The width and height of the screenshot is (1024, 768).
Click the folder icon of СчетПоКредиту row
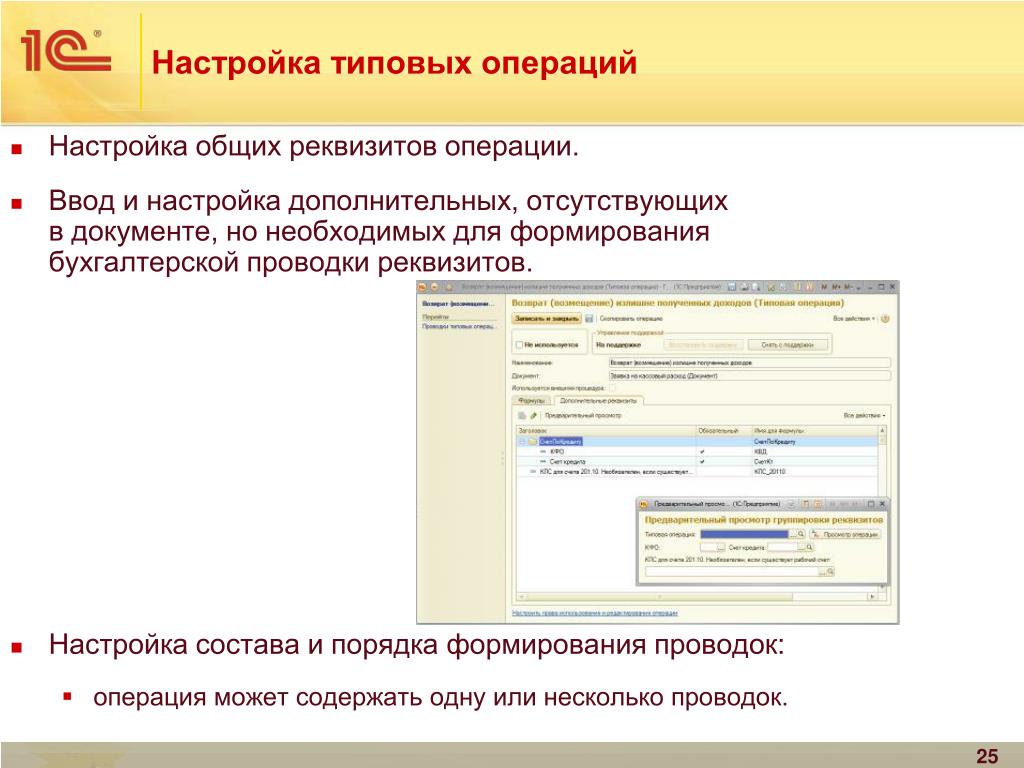click(x=532, y=441)
